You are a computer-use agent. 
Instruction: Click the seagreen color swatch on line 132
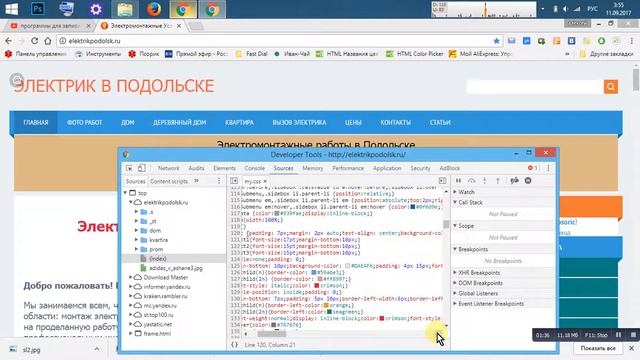(329, 312)
